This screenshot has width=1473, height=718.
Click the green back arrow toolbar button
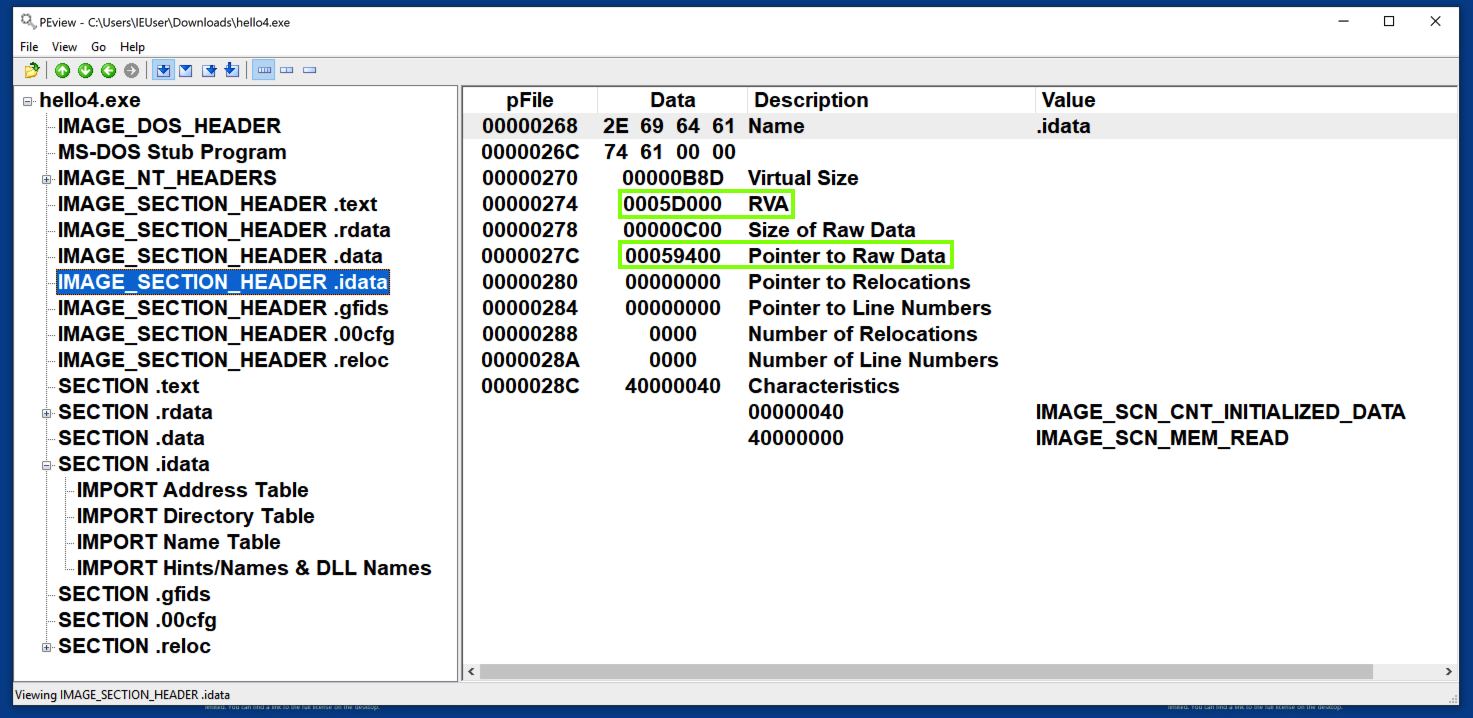pos(108,70)
